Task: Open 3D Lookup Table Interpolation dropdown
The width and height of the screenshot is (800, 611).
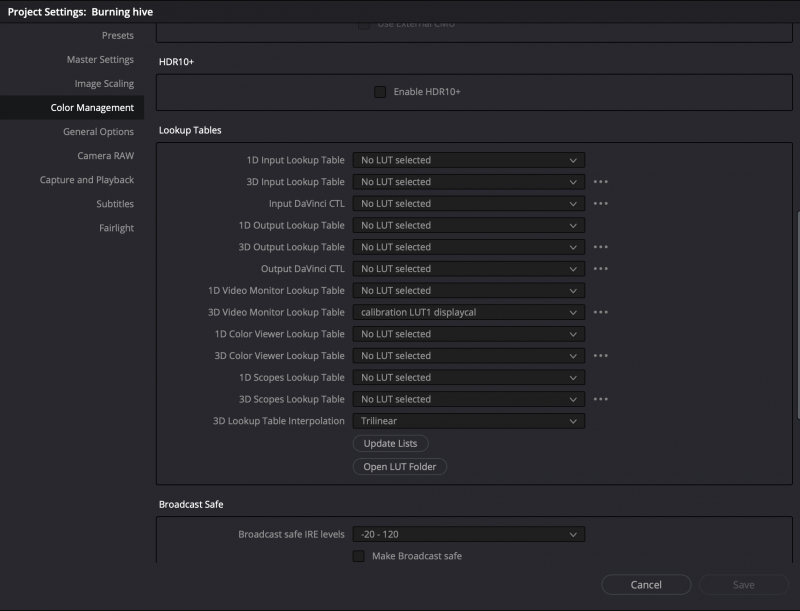Action: (468, 421)
